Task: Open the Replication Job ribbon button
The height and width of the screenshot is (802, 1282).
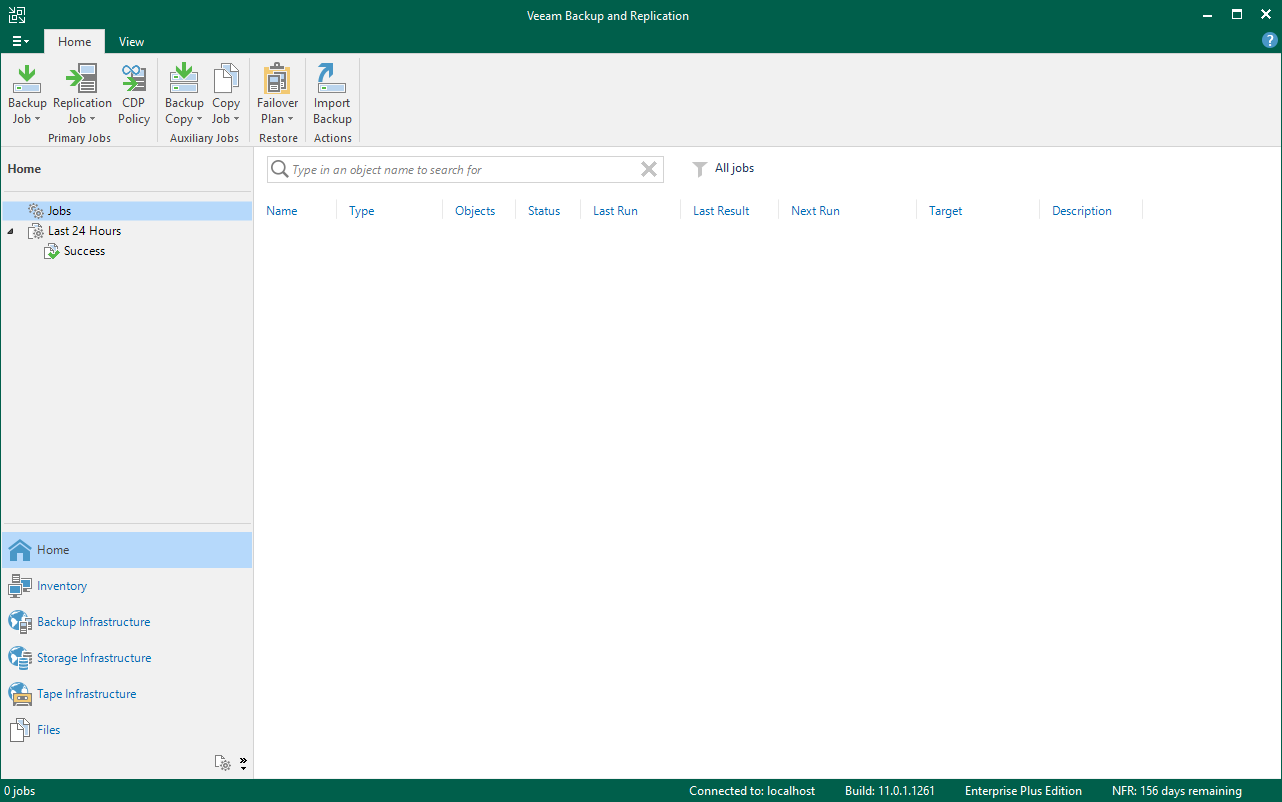Action: (x=82, y=80)
